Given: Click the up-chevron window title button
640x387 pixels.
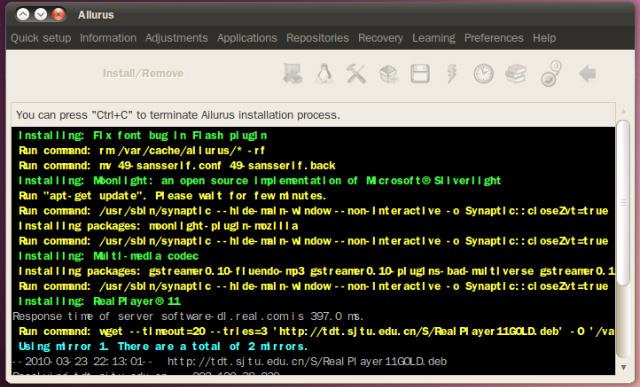Looking at the screenshot, I should click(23, 15).
